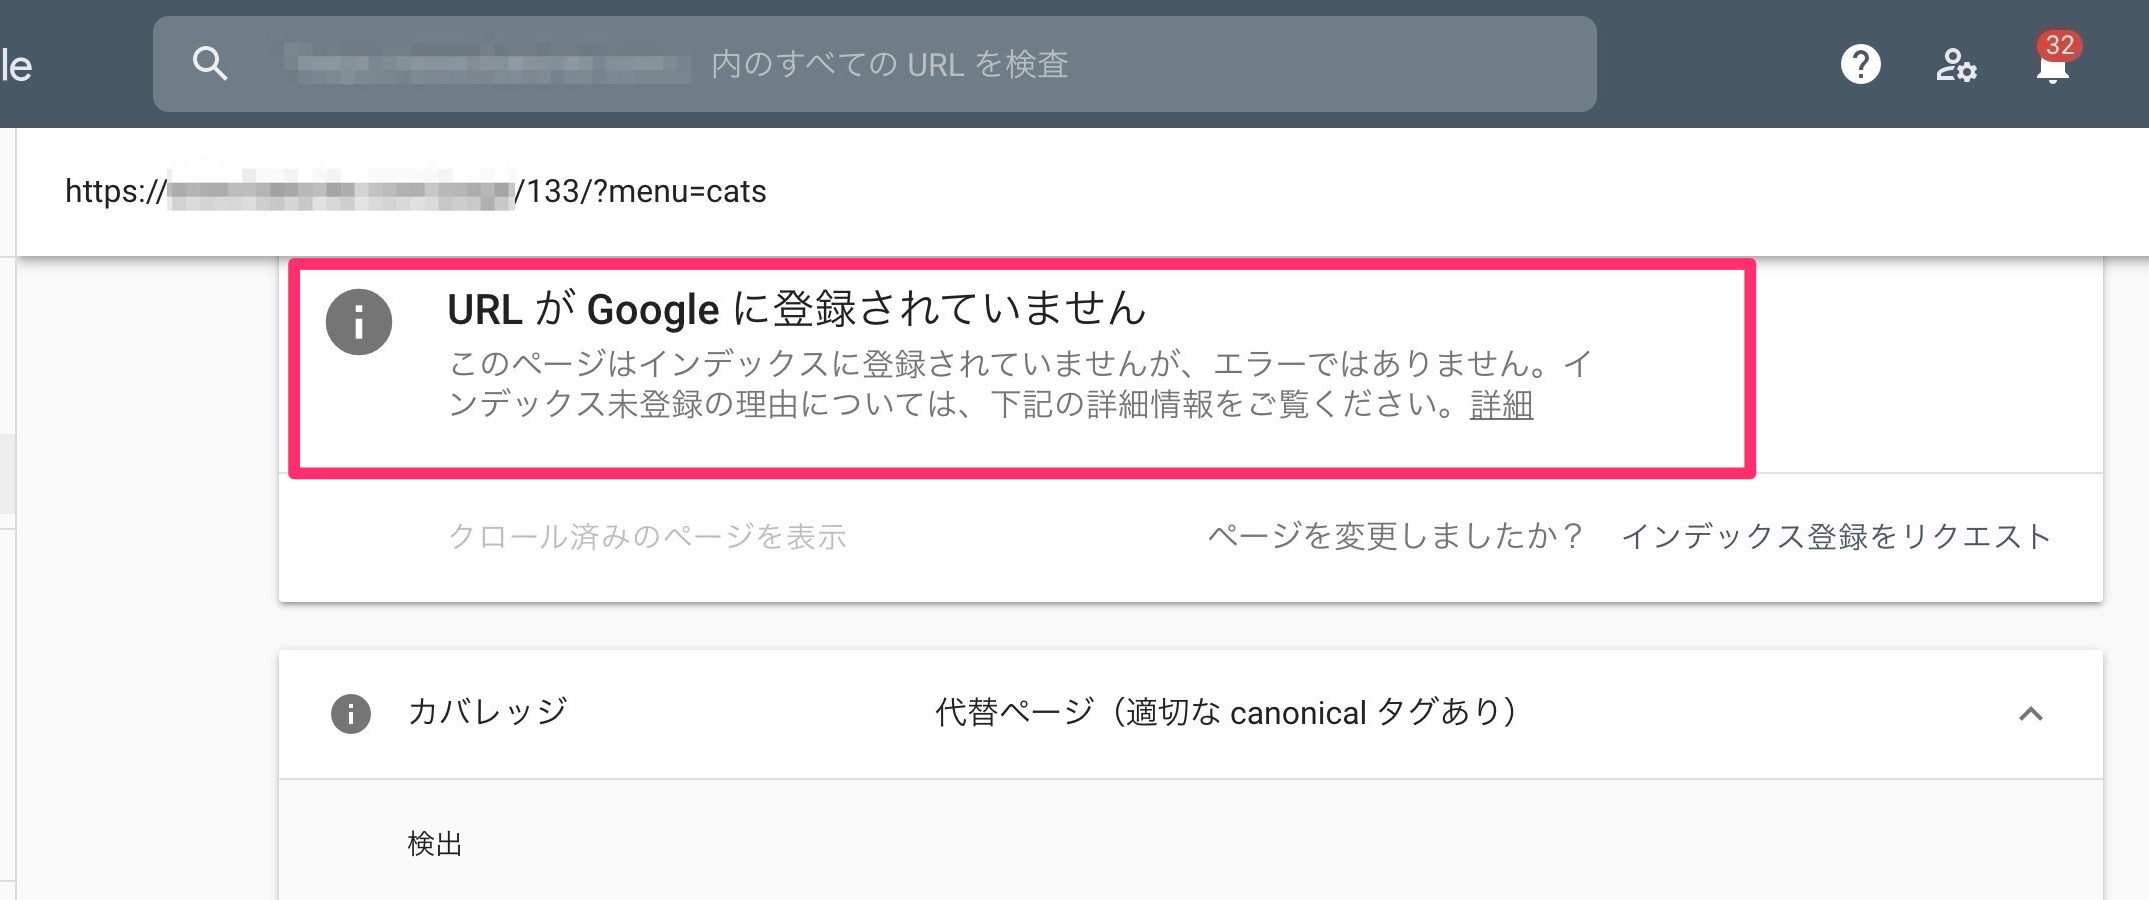
Task: Click the search magnifier icon
Action: (x=209, y=64)
